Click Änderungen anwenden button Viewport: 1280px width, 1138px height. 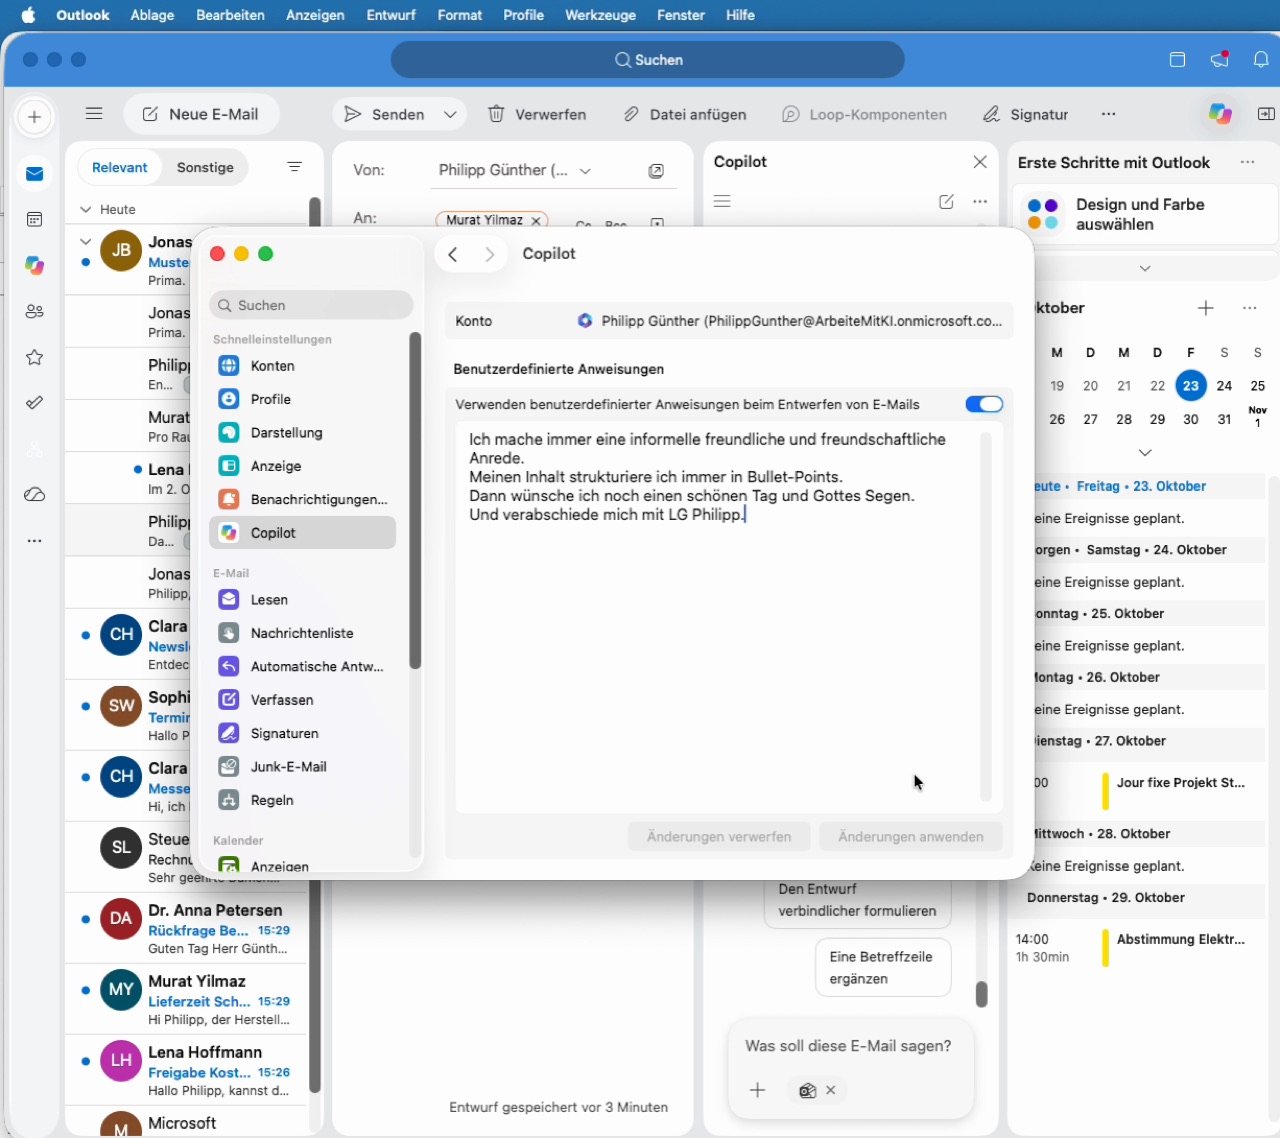tap(911, 837)
